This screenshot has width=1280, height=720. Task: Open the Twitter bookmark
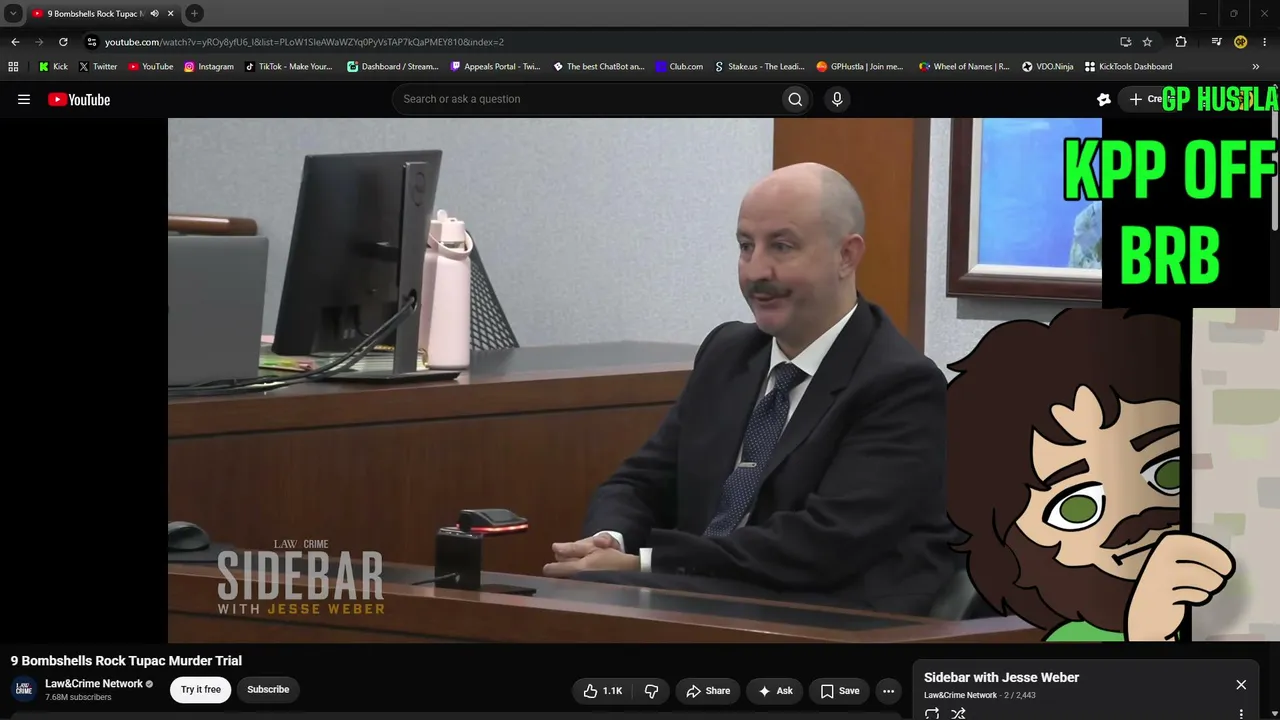[98, 67]
